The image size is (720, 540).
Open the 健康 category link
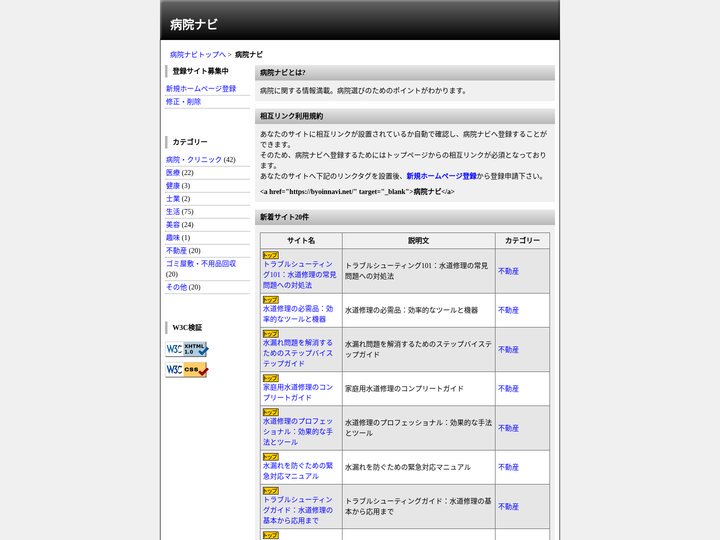173,186
